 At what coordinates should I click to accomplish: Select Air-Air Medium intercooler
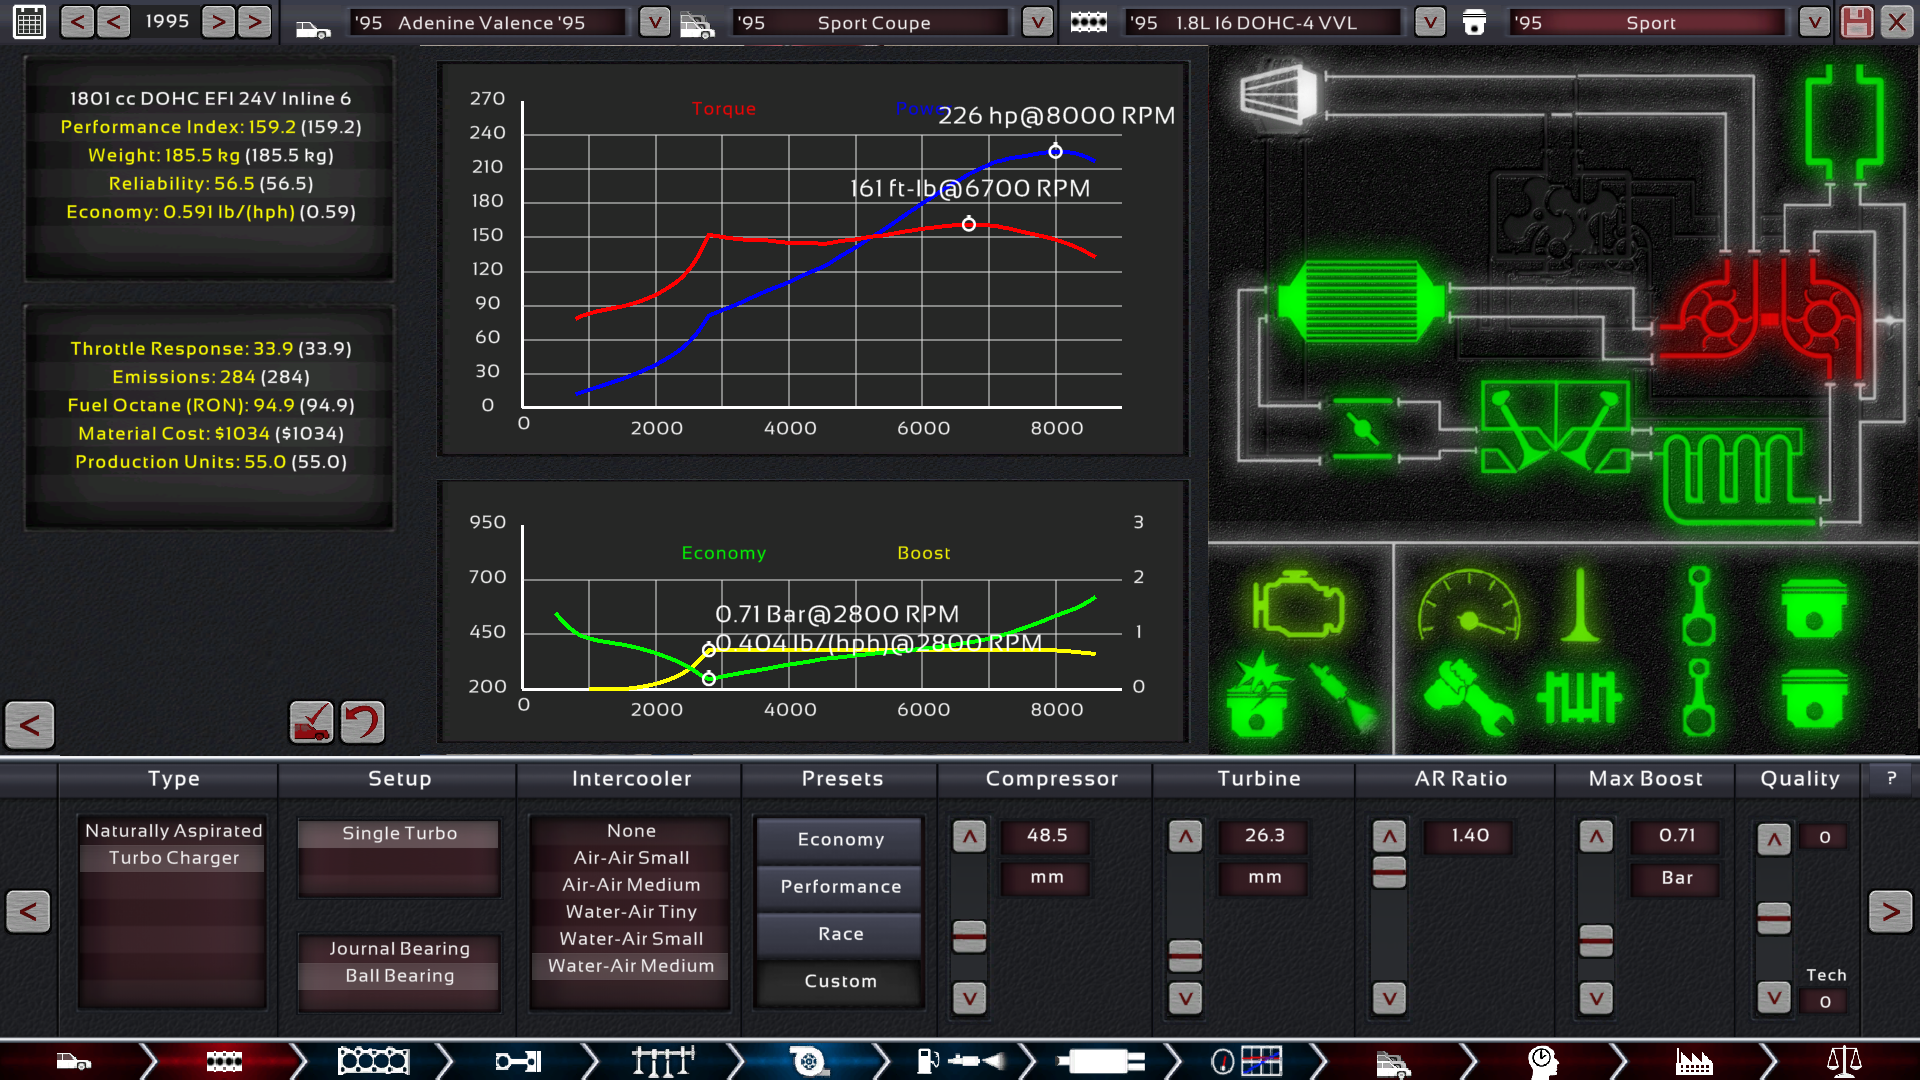[x=631, y=884]
